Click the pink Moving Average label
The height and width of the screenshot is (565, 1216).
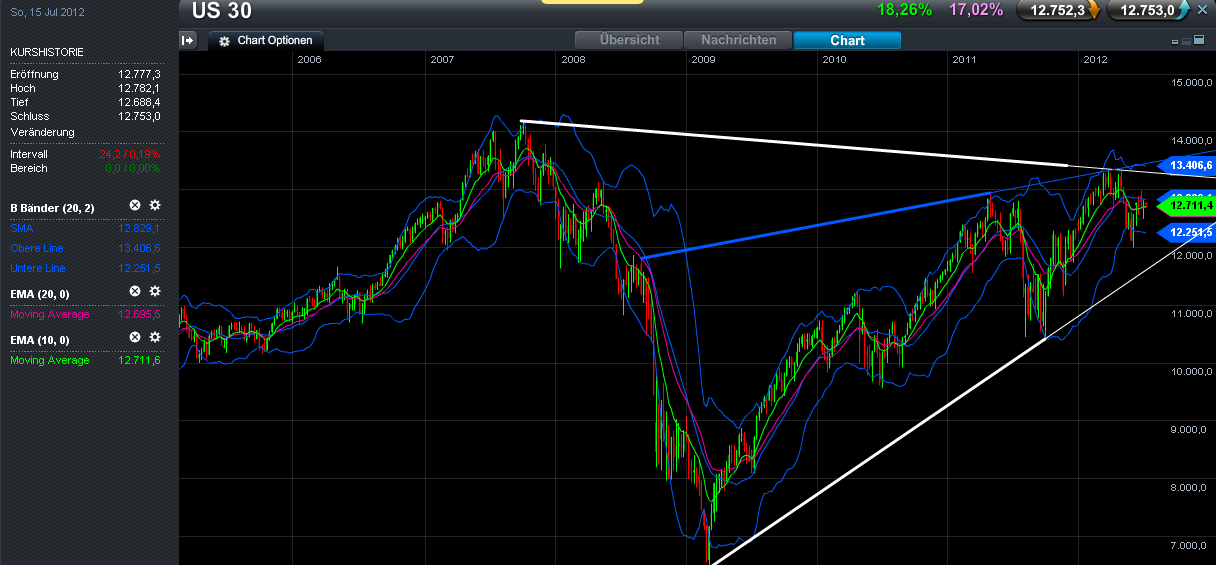(49, 314)
